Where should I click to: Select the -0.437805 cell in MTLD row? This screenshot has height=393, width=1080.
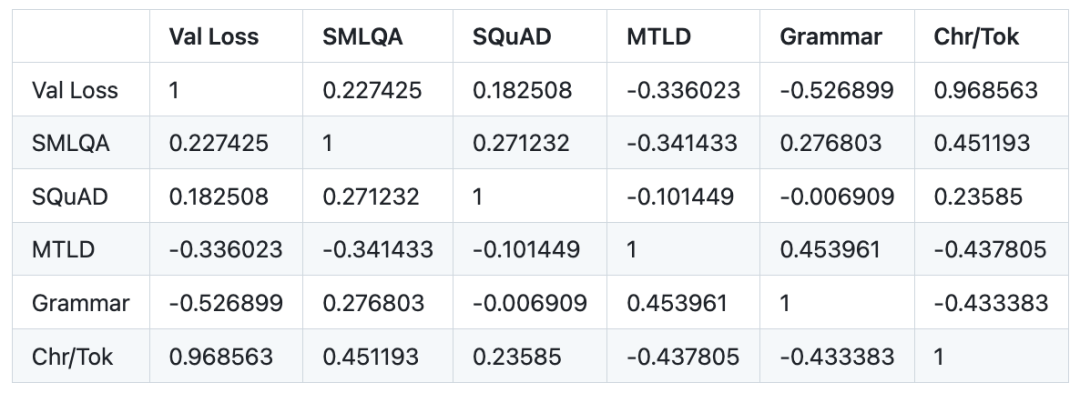[990, 250]
